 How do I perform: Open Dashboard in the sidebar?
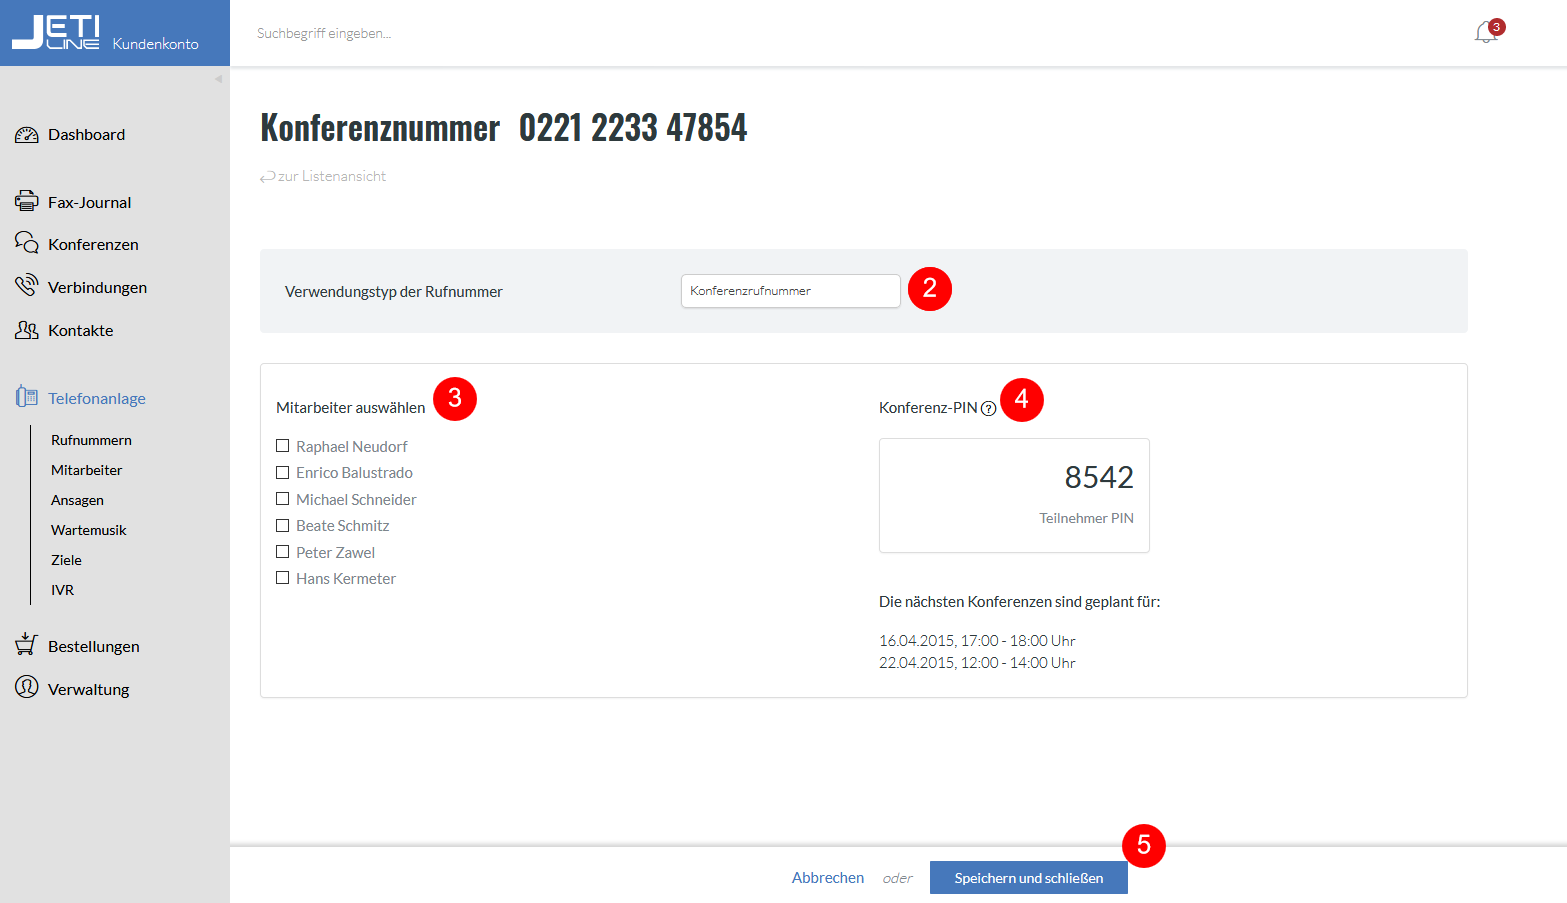pyautogui.click(x=86, y=135)
